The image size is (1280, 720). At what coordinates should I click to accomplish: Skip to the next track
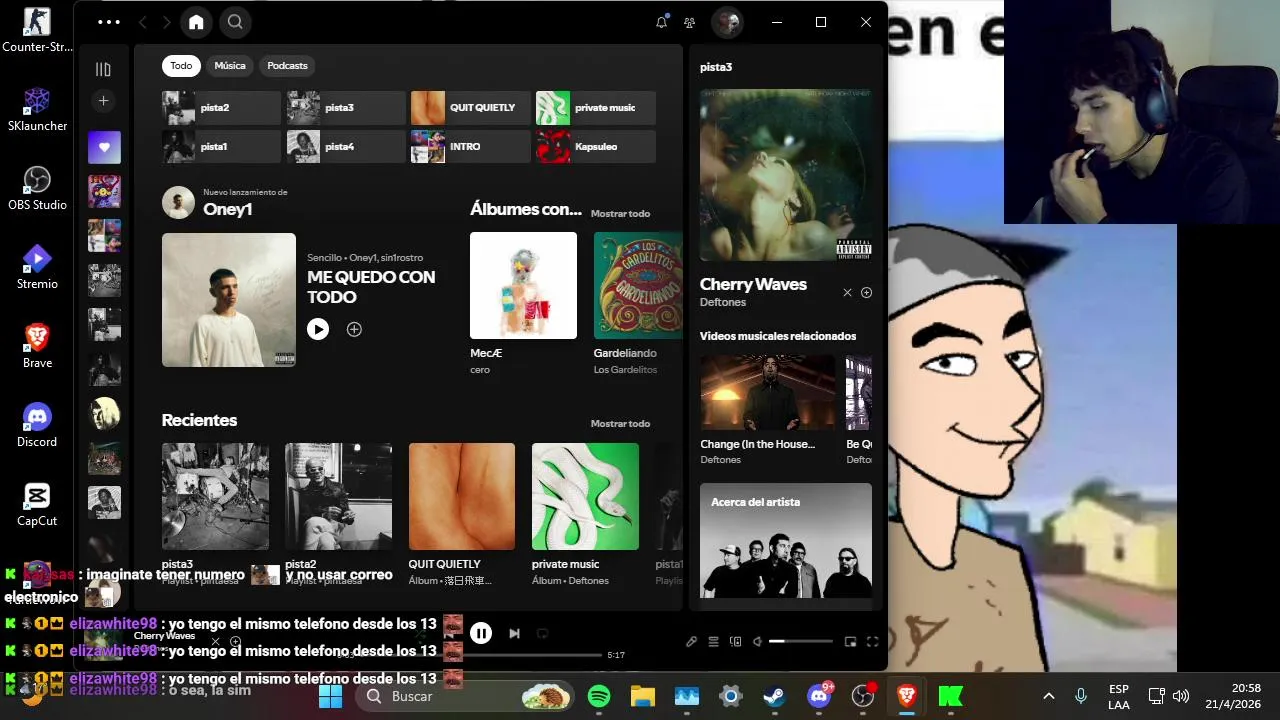click(x=514, y=633)
